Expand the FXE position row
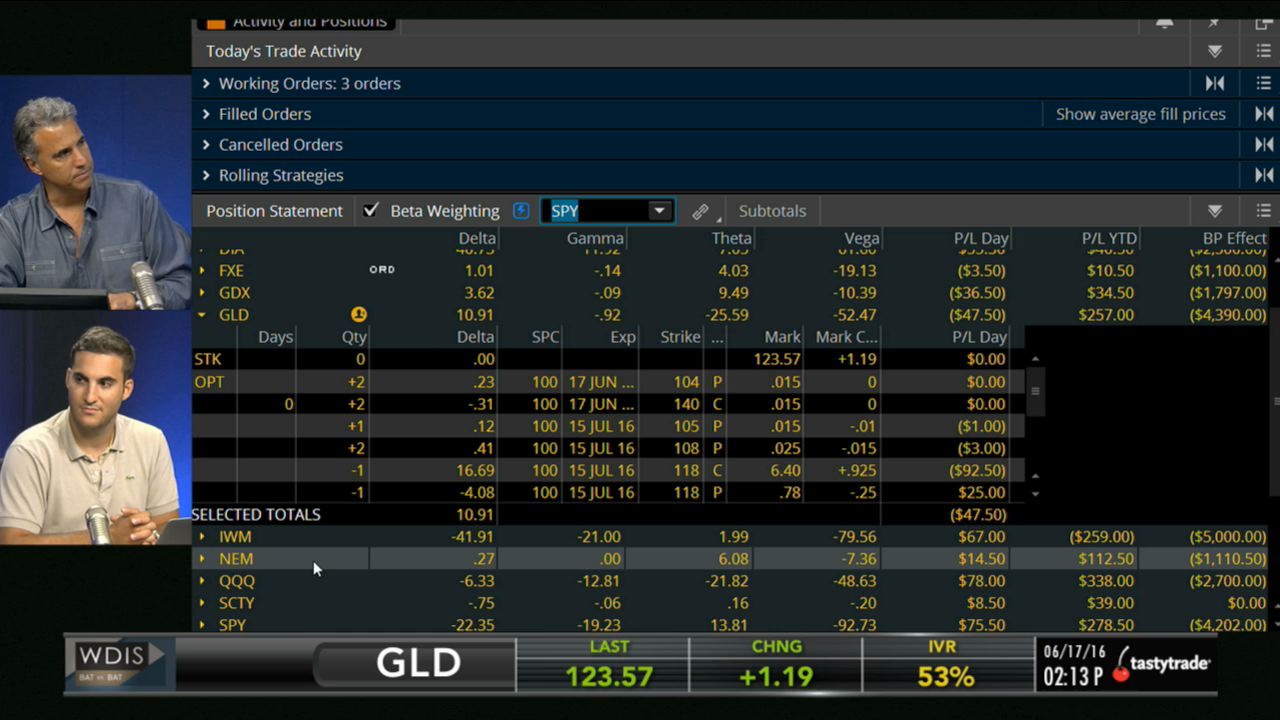The image size is (1280, 720). (x=202, y=271)
